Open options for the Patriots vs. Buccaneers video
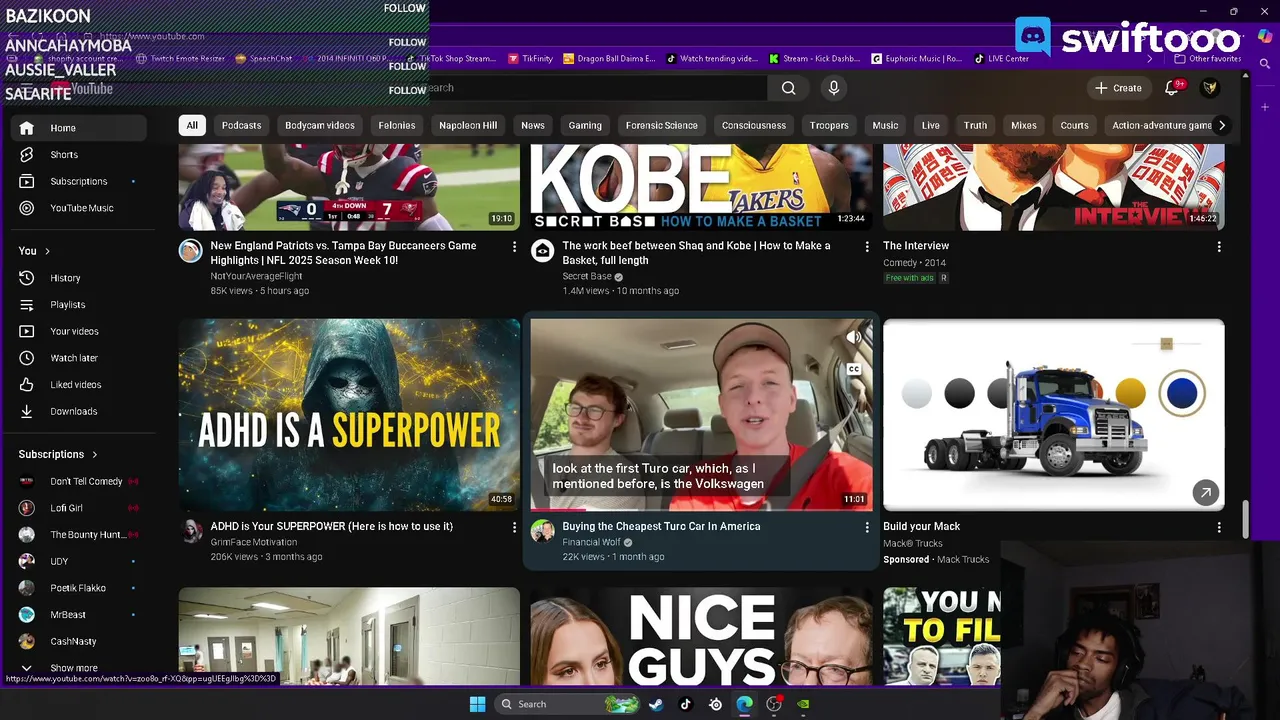Screen dimensions: 1280x720 click(515, 246)
